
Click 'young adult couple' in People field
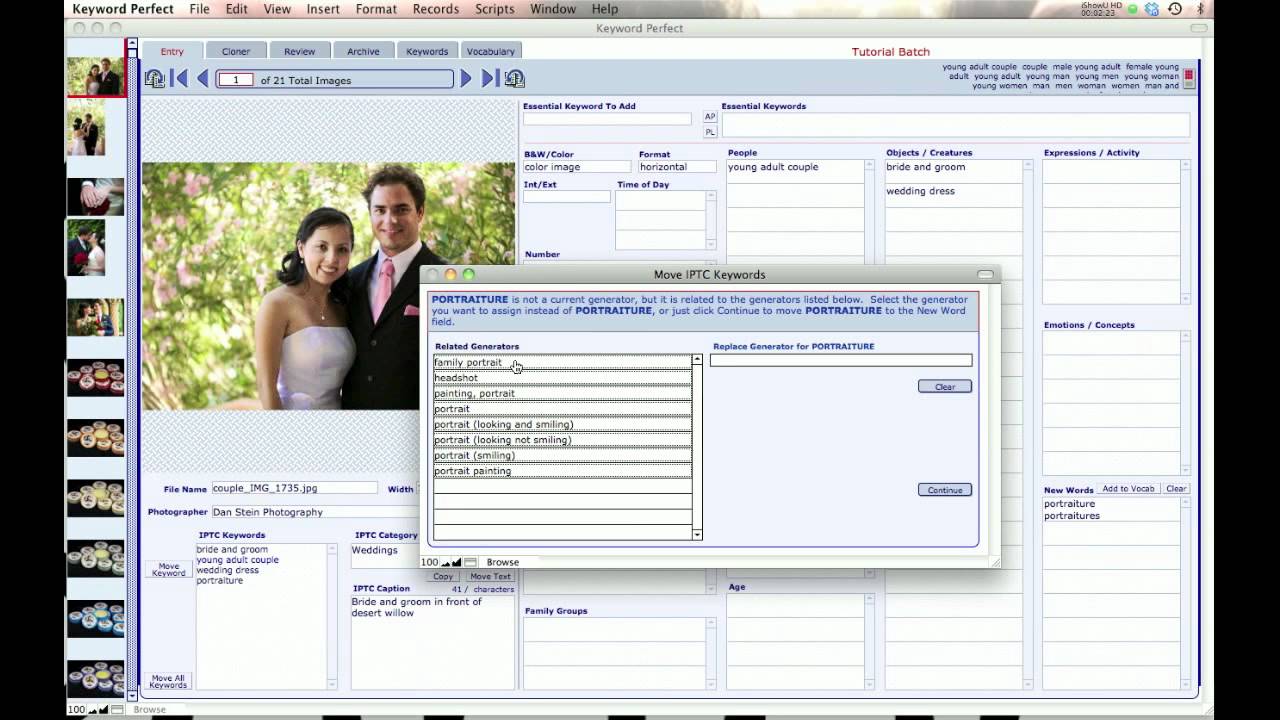tap(773, 167)
